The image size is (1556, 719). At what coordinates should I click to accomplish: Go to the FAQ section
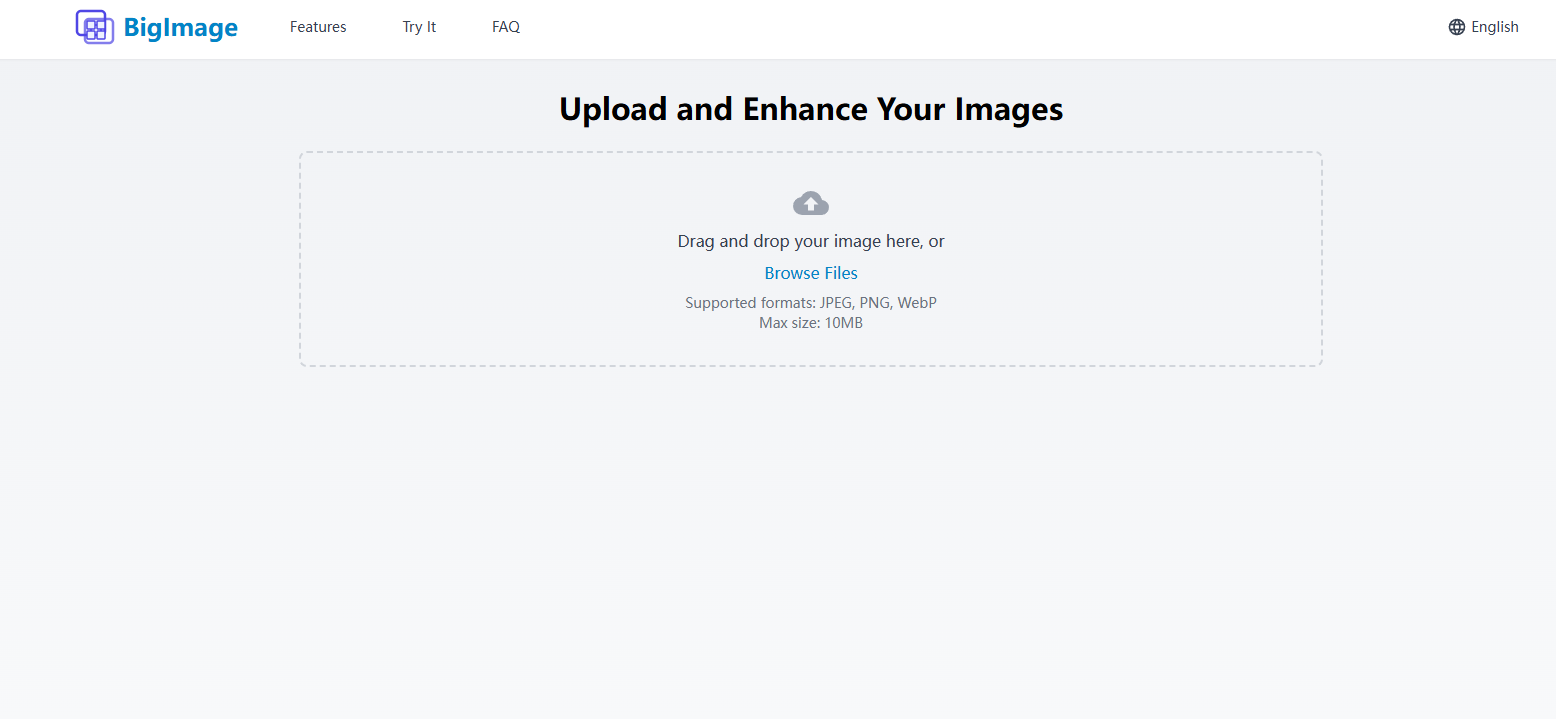click(x=505, y=27)
